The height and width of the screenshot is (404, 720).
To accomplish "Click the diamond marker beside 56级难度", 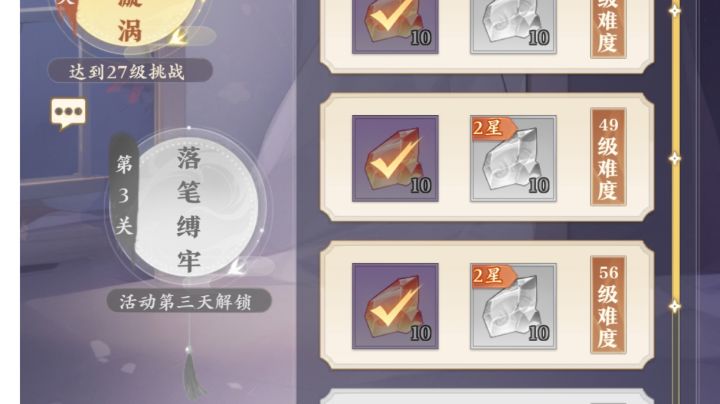I will click(x=674, y=307).
